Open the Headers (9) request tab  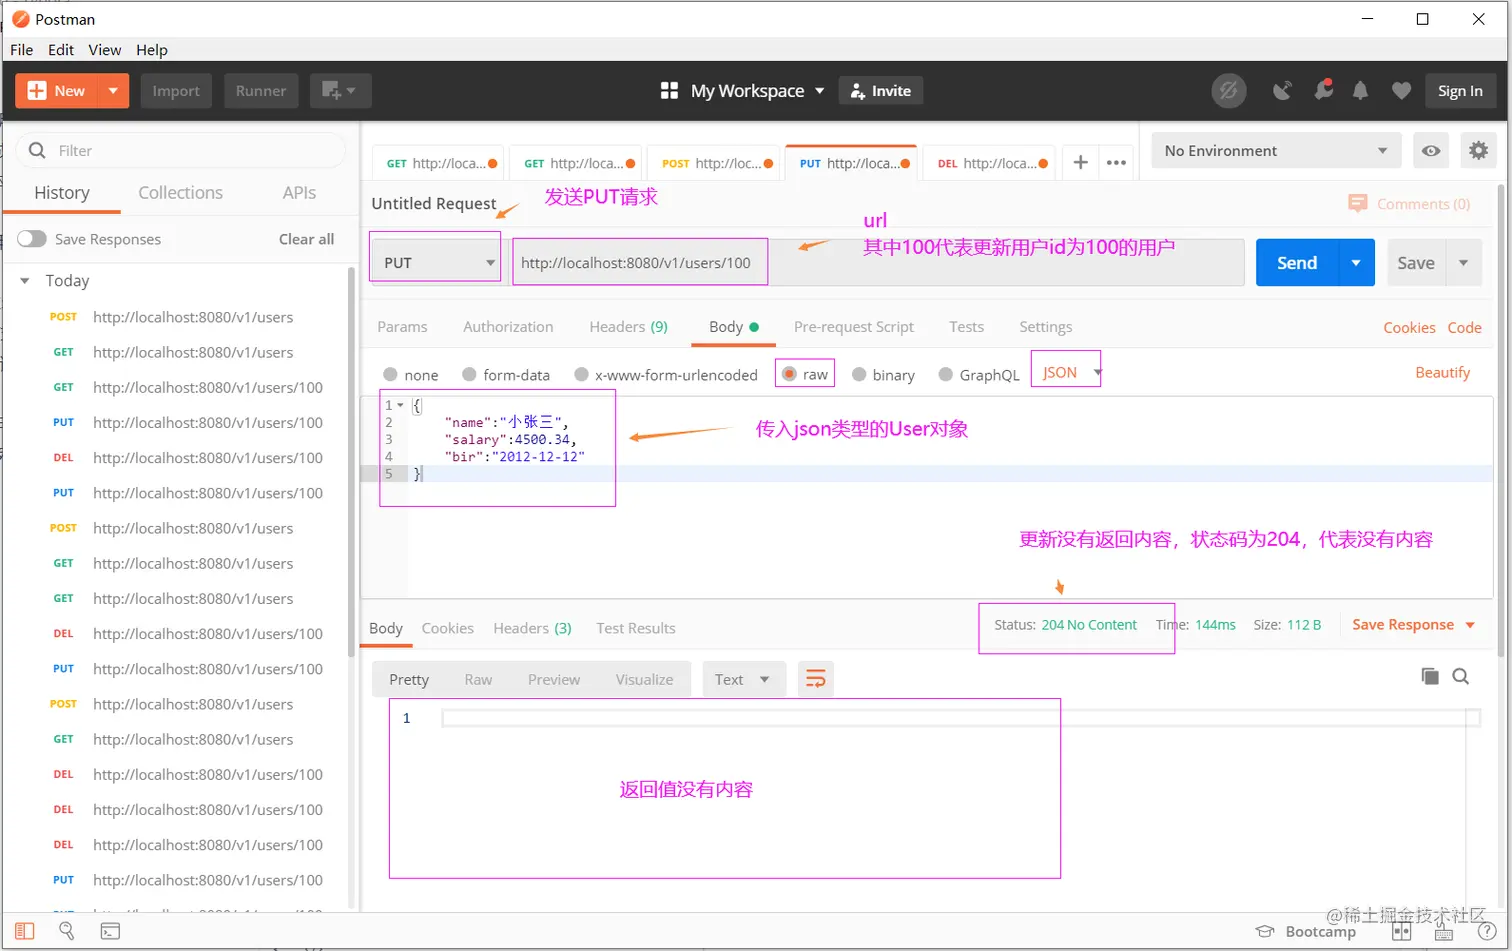pyautogui.click(x=628, y=327)
